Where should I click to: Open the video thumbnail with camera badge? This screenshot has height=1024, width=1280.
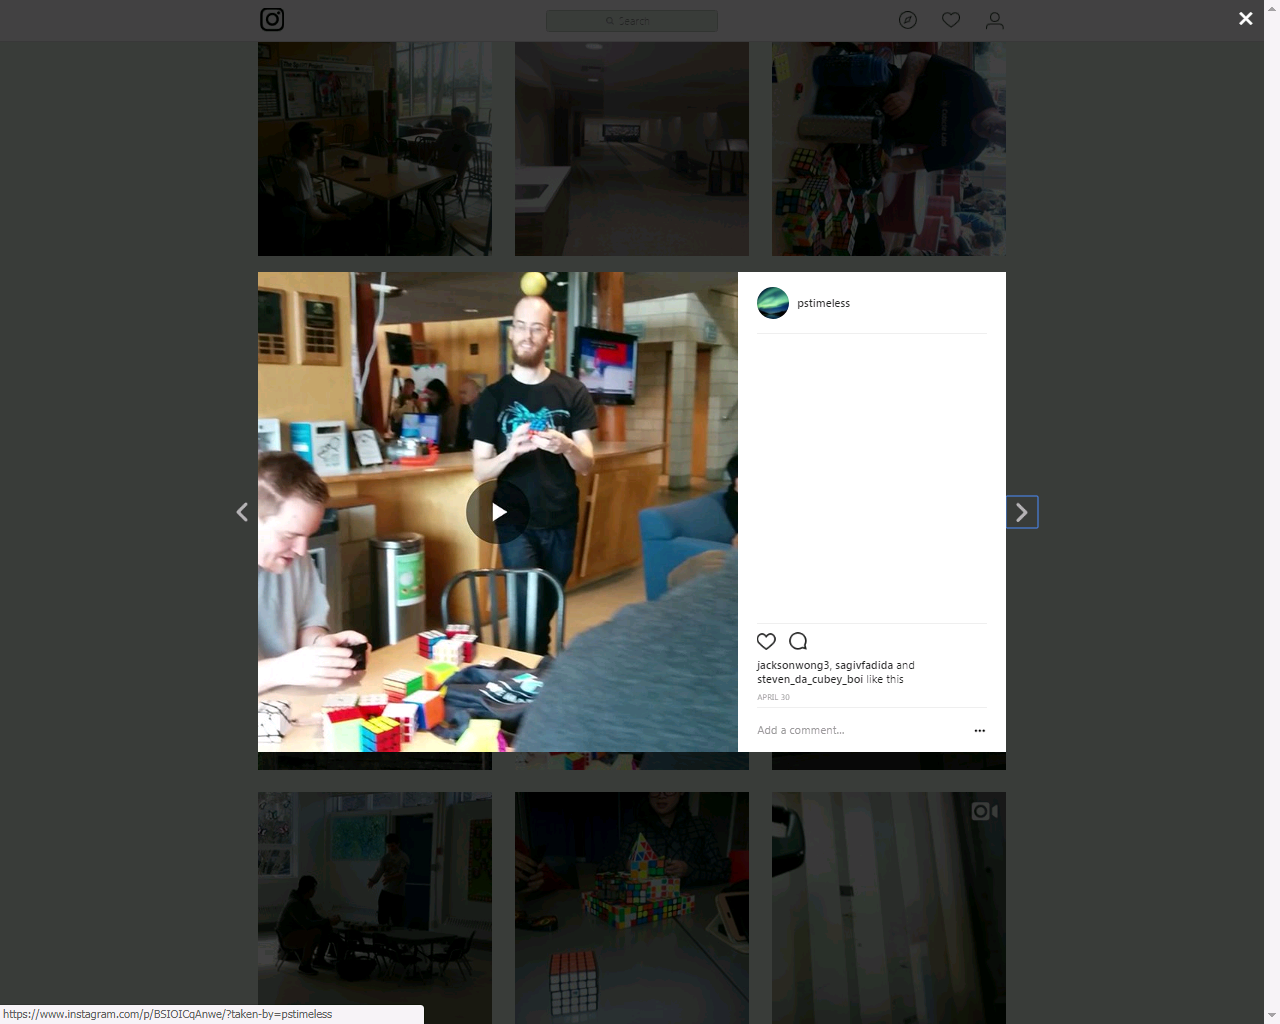(x=889, y=908)
